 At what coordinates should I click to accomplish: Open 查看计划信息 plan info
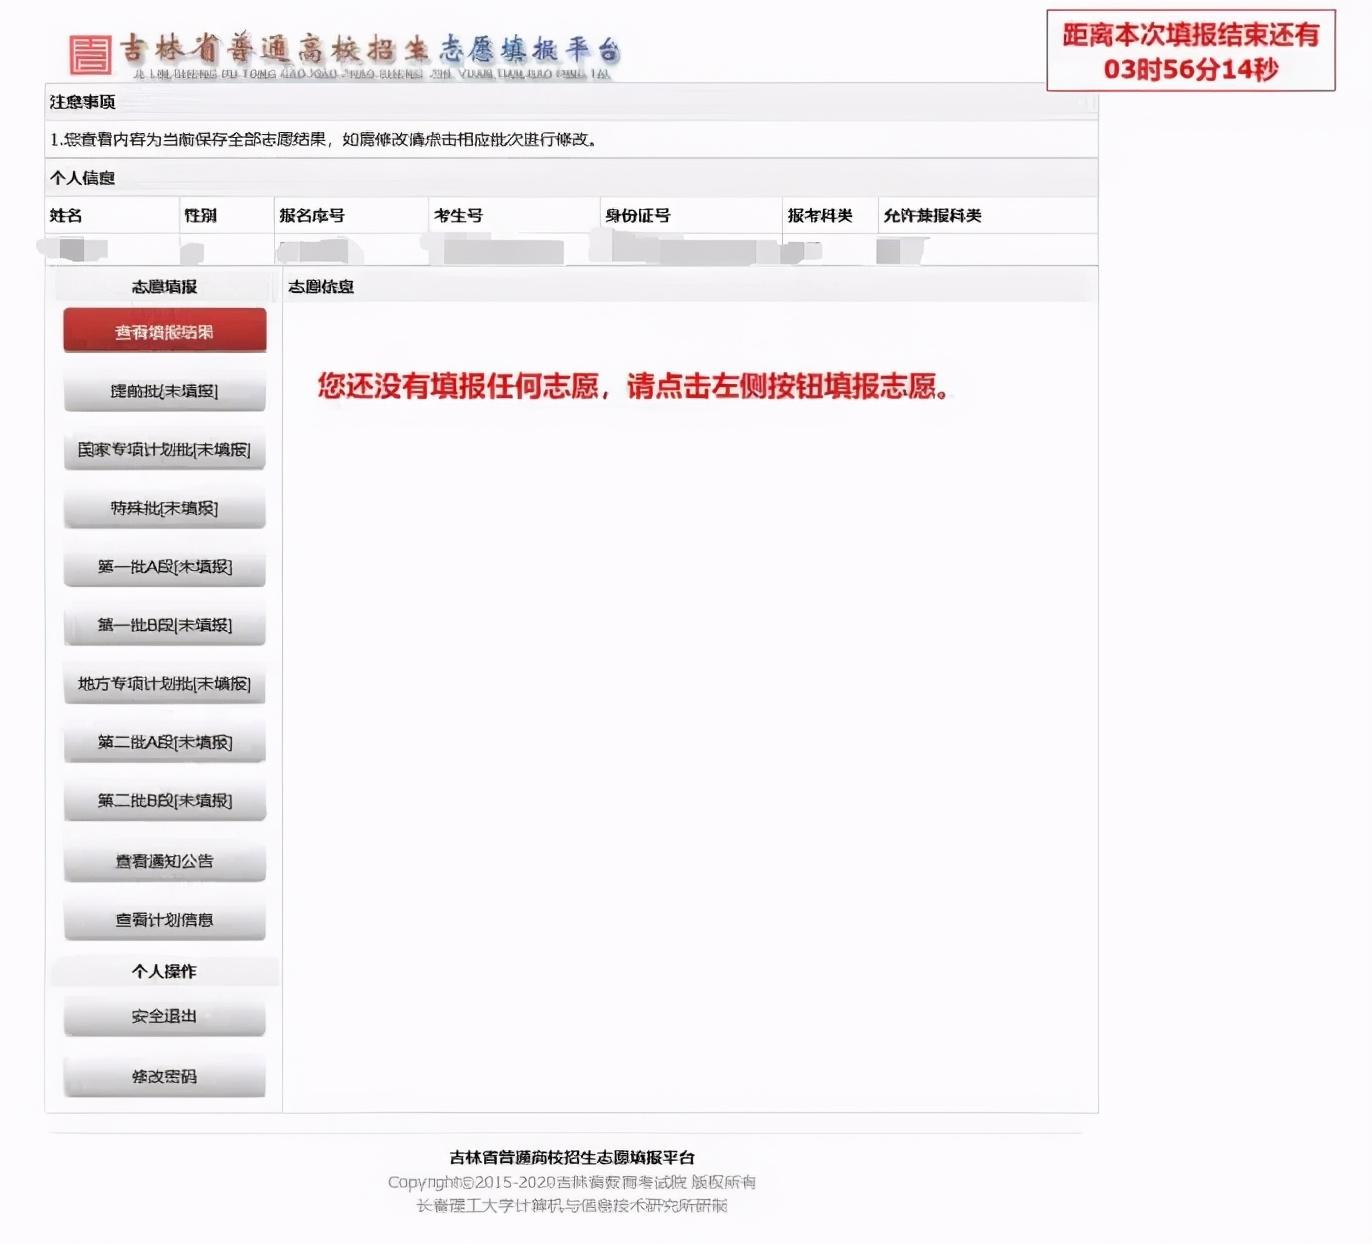(165, 920)
